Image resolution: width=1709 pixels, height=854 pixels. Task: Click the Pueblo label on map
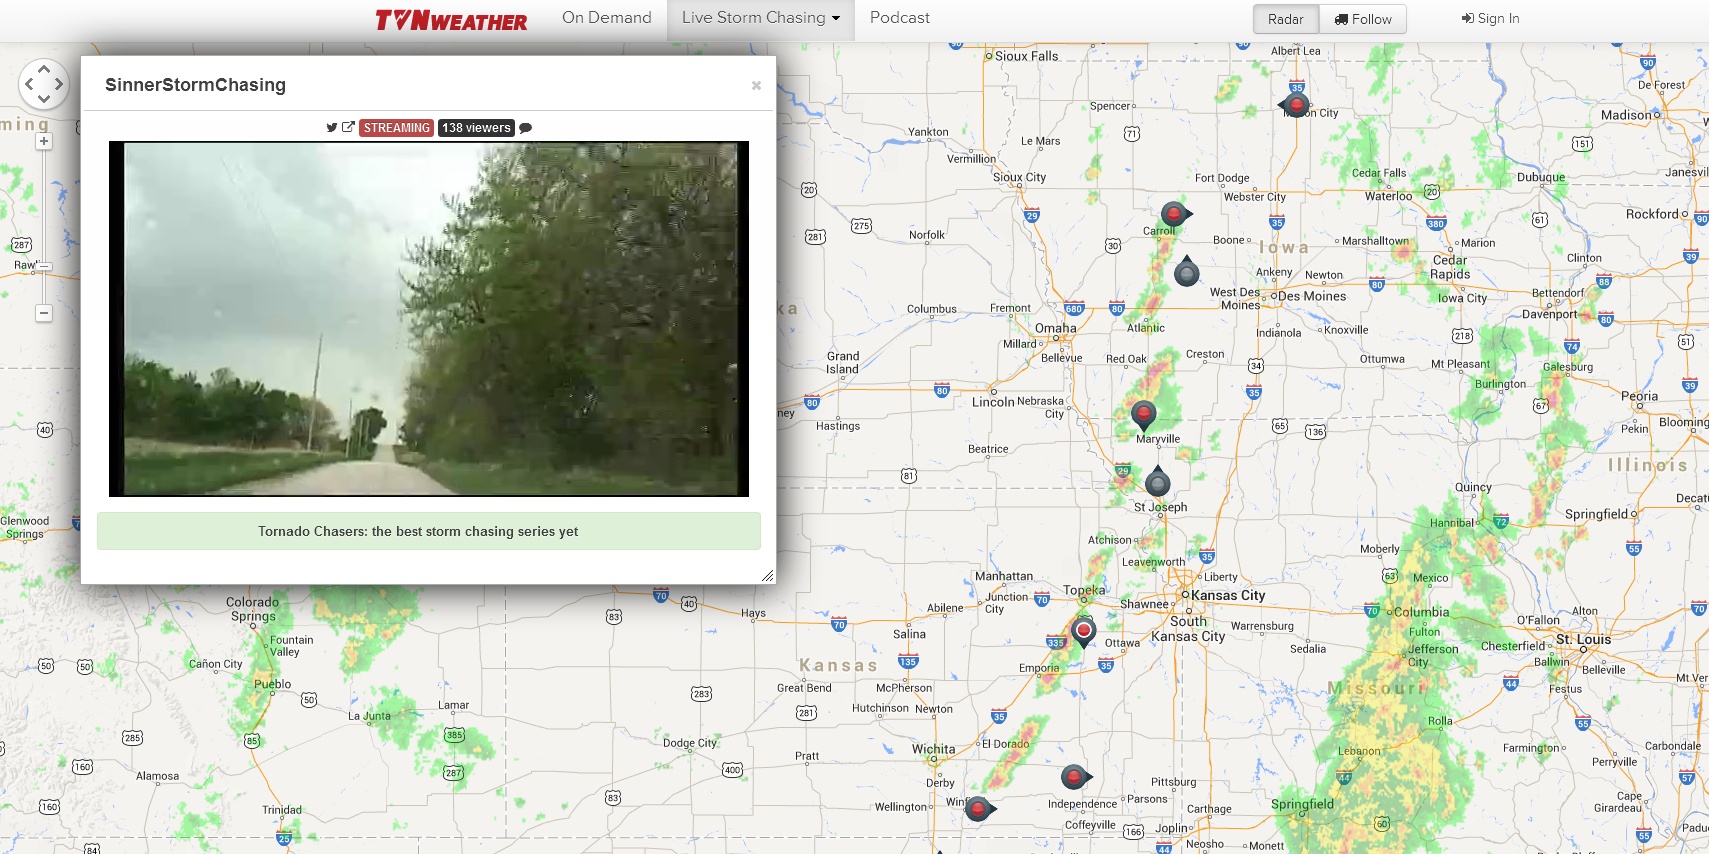(273, 685)
